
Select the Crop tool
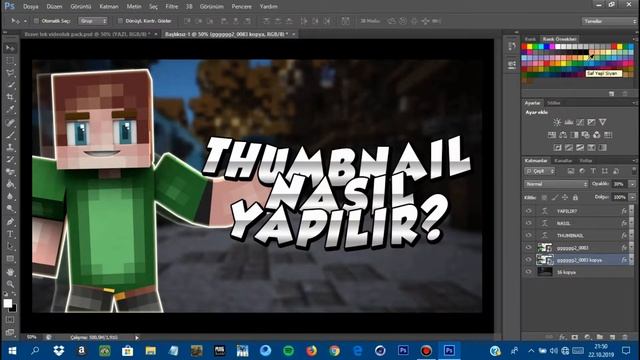click(x=10, y=98)
